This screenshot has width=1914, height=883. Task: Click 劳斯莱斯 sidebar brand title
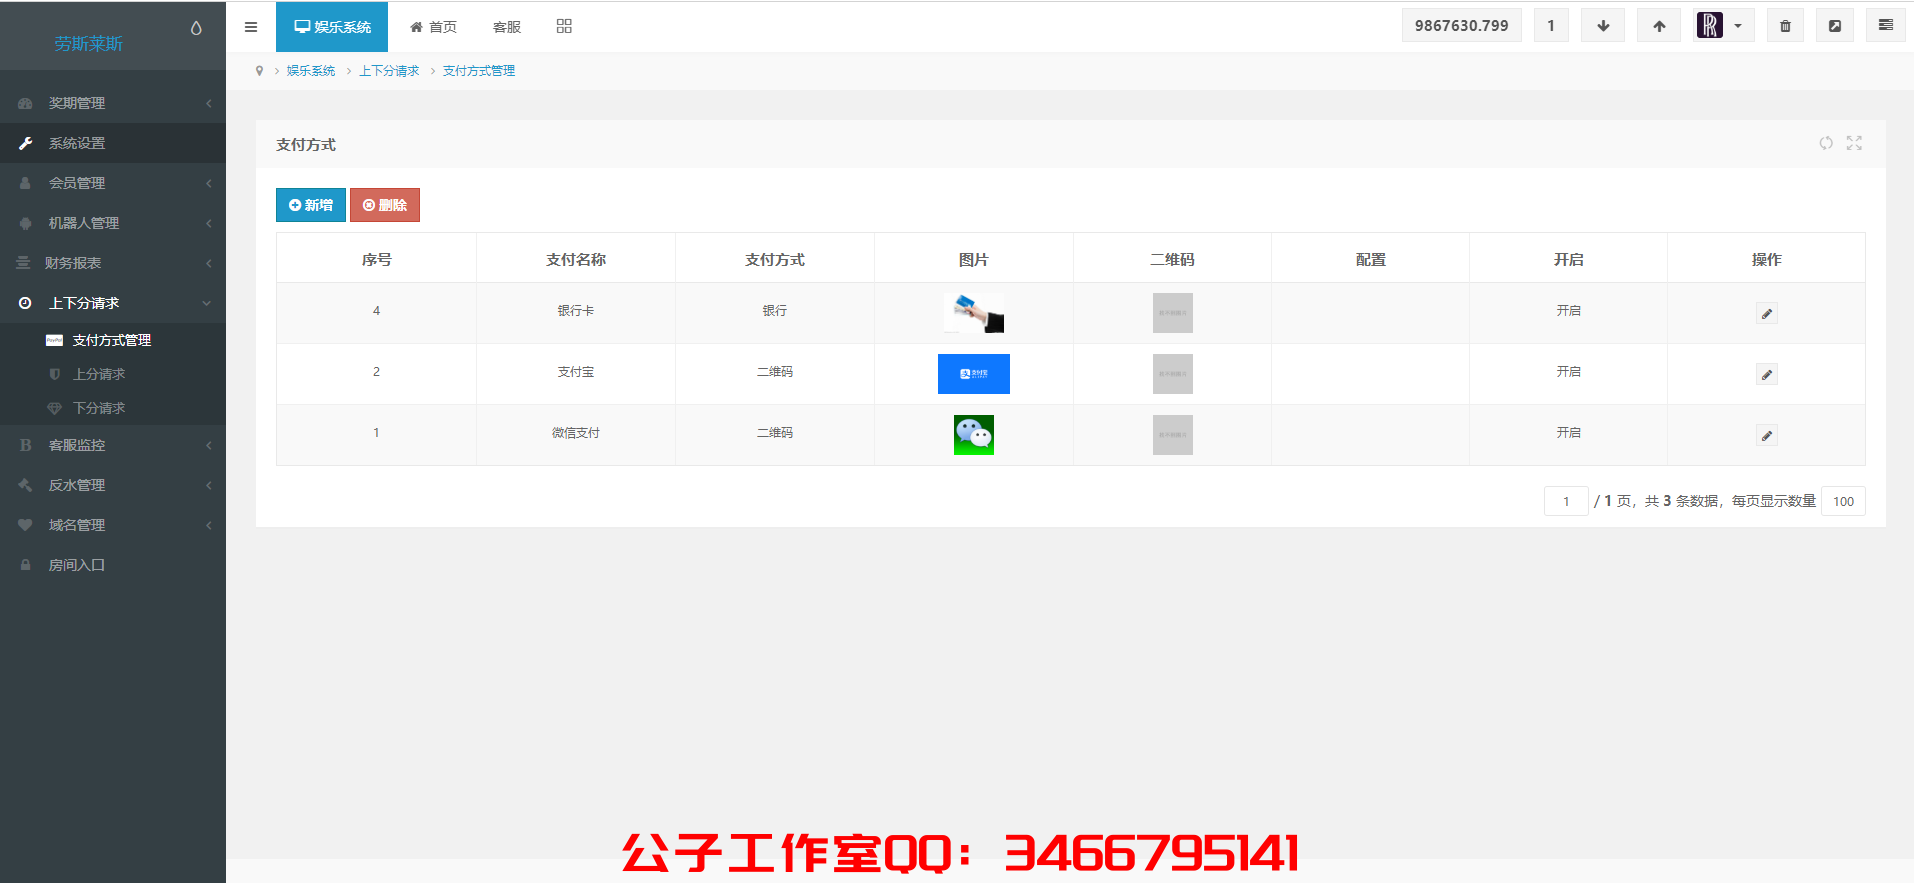point(89,44)
